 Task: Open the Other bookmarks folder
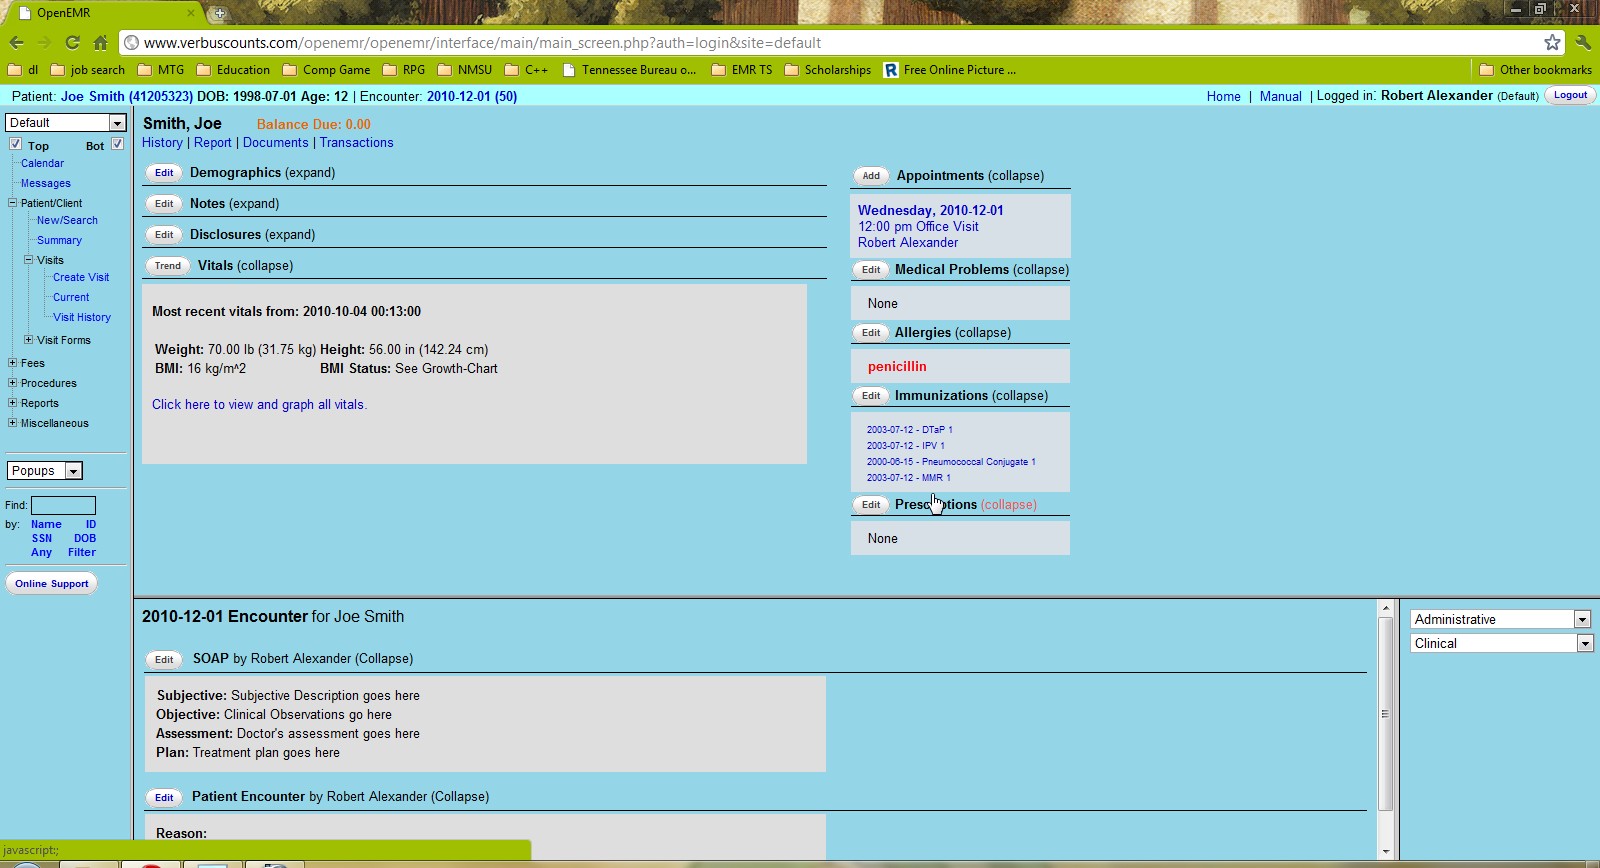pyautogui.click(x=1535, y=70)
